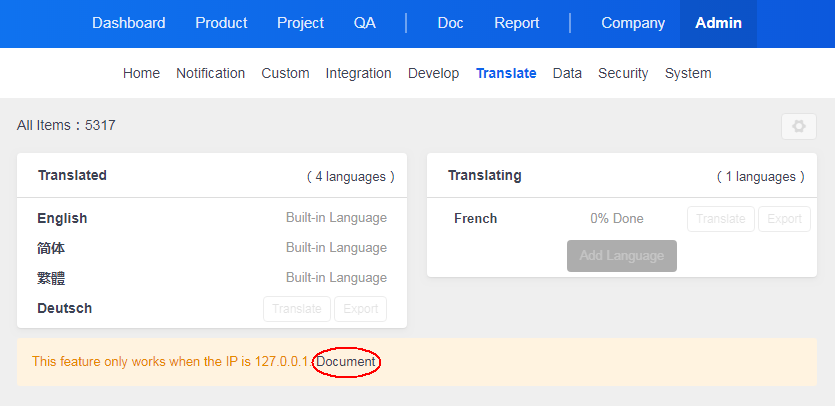This screenshot has width=835, height=406.
Task: Switch to the Company section
Action: [633, 23]
